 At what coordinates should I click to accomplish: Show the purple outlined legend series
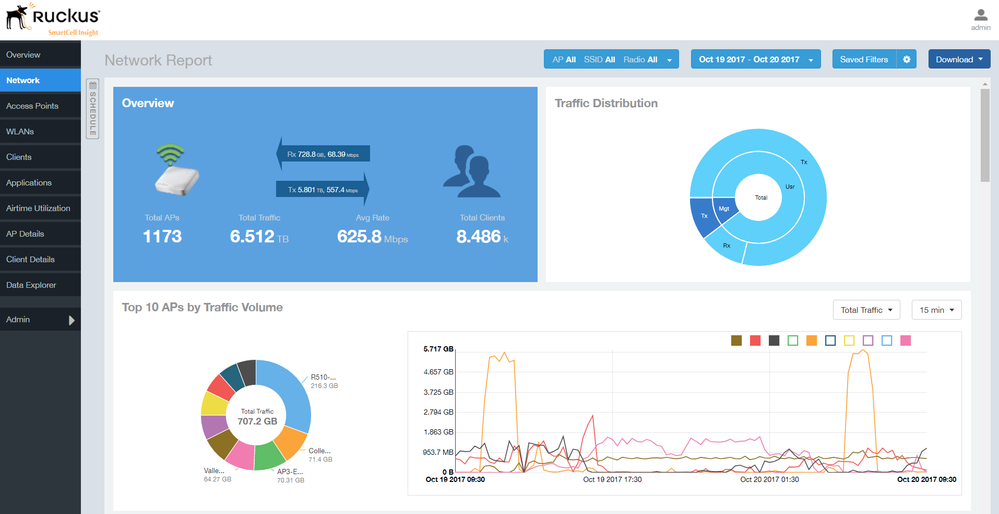coord(867,341)
